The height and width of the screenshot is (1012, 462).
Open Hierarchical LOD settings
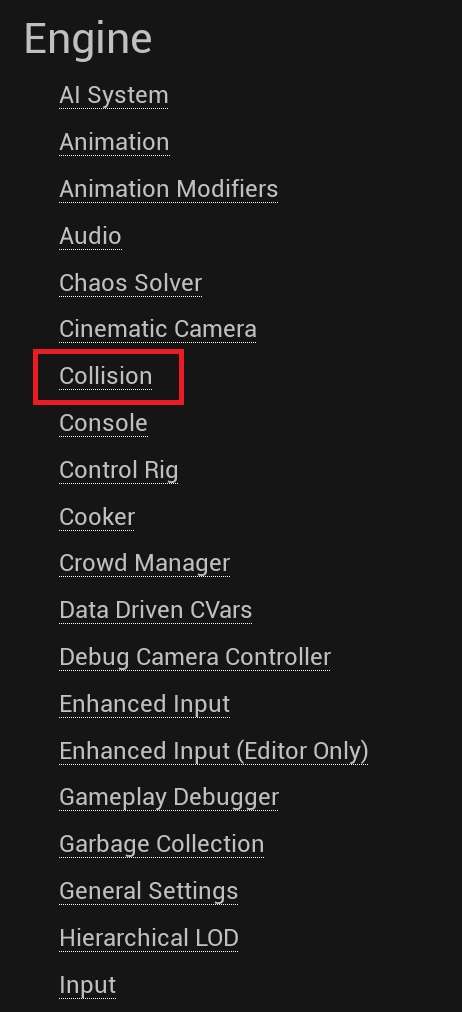point(149,938)
